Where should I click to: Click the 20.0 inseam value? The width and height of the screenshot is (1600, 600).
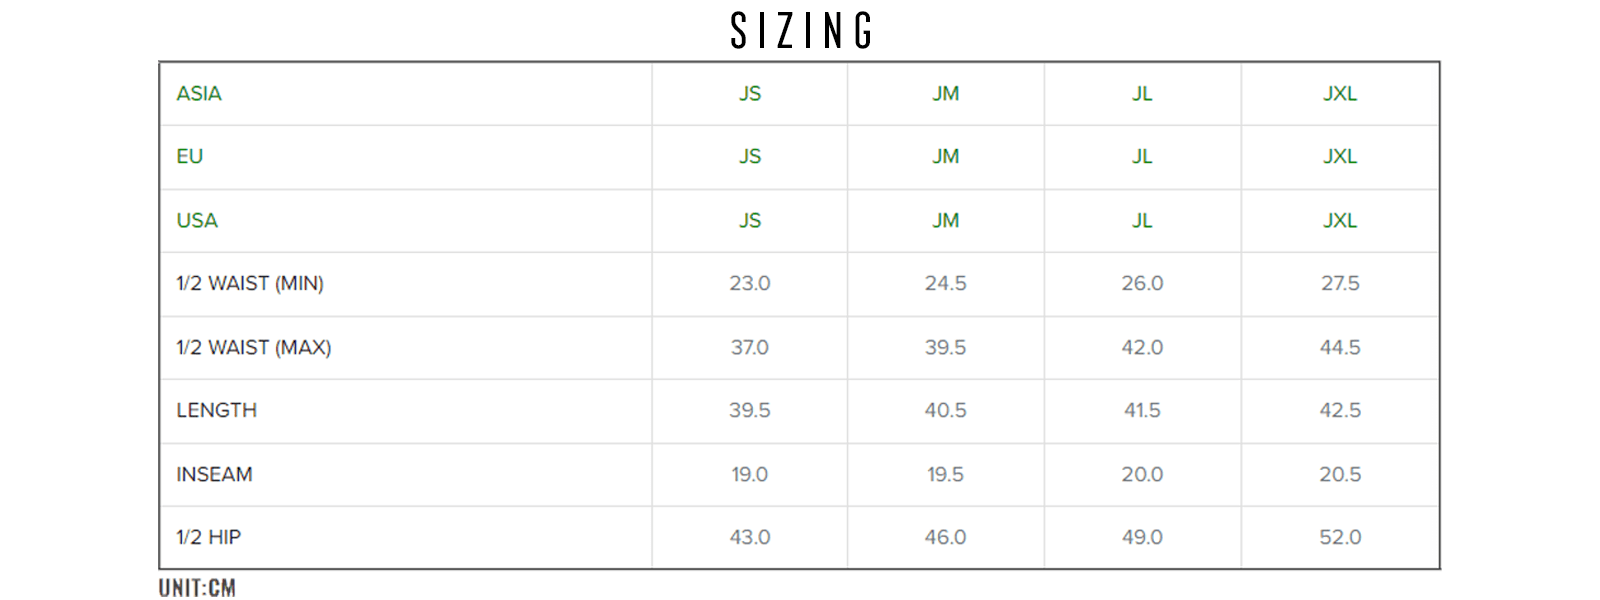tap(1142, 475)
